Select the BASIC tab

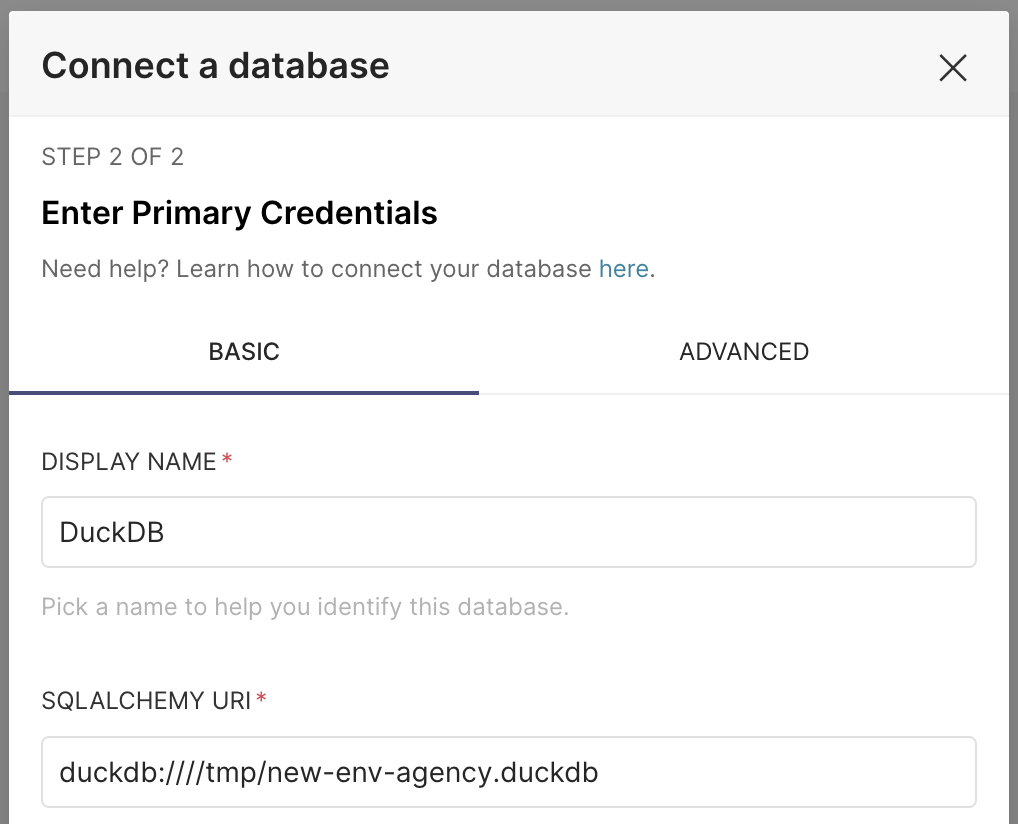pyautogui.click(x=244, y=352)
